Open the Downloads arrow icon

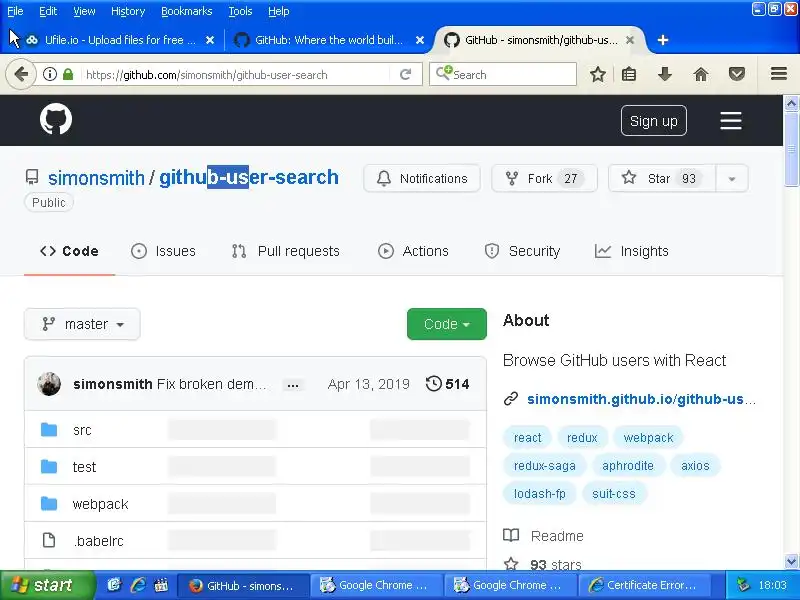coord(664,74)
